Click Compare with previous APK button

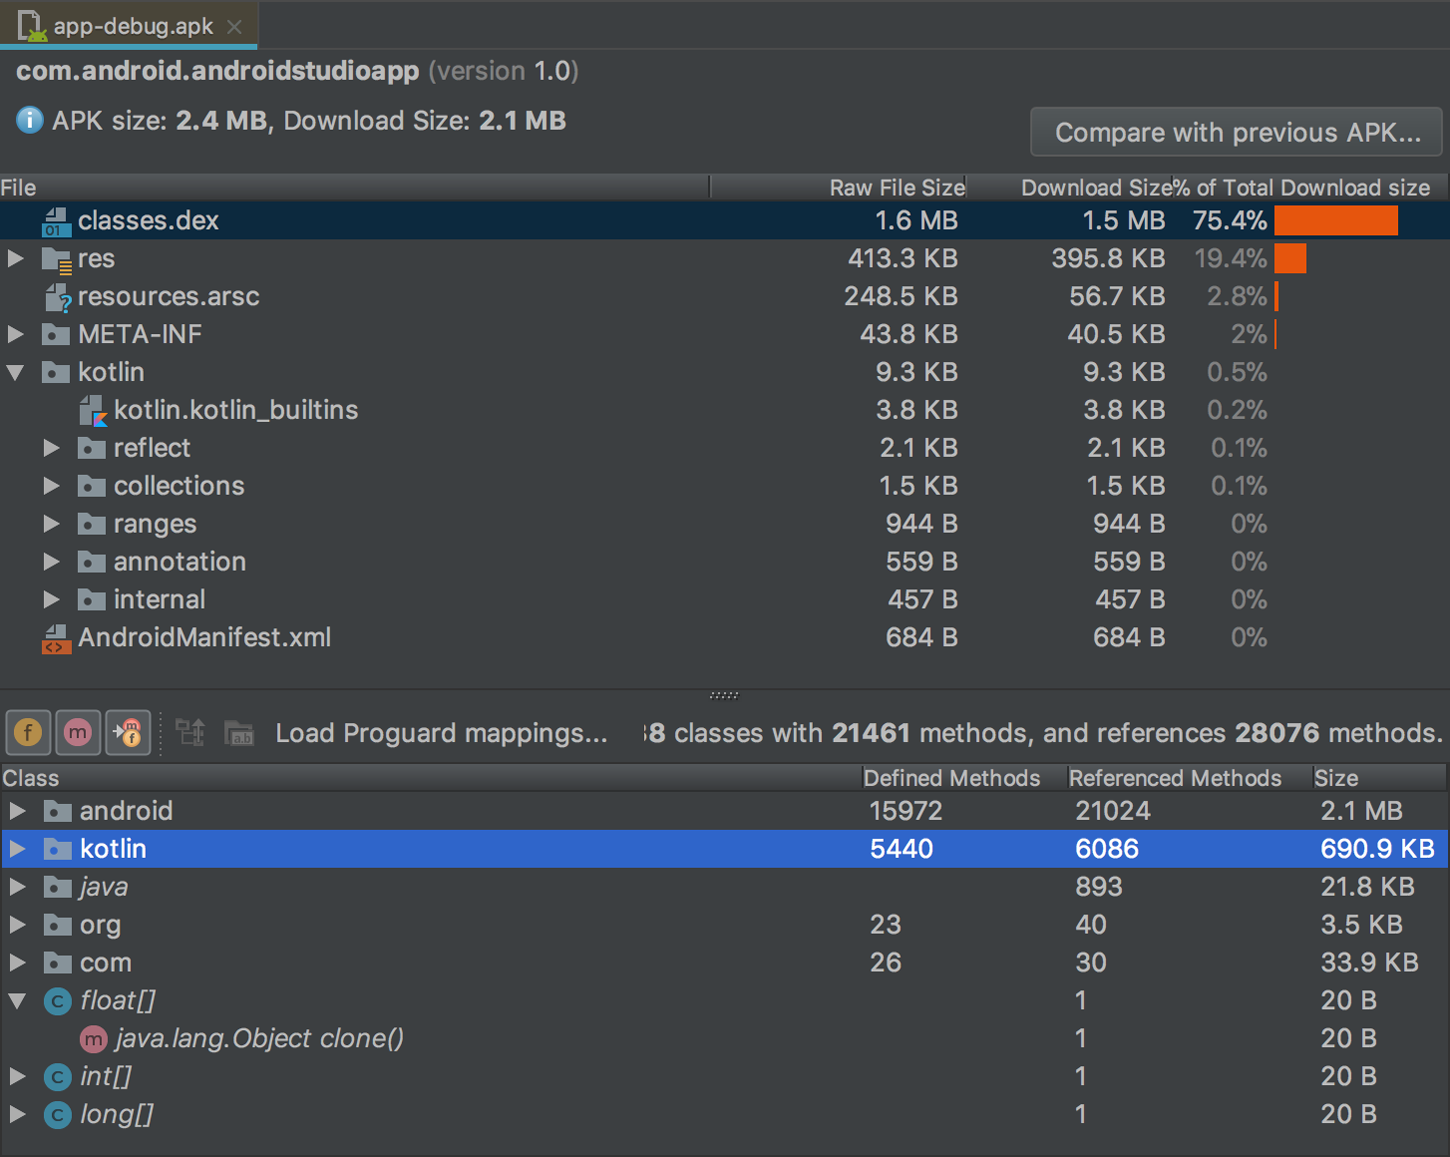tap(1237, 133)
